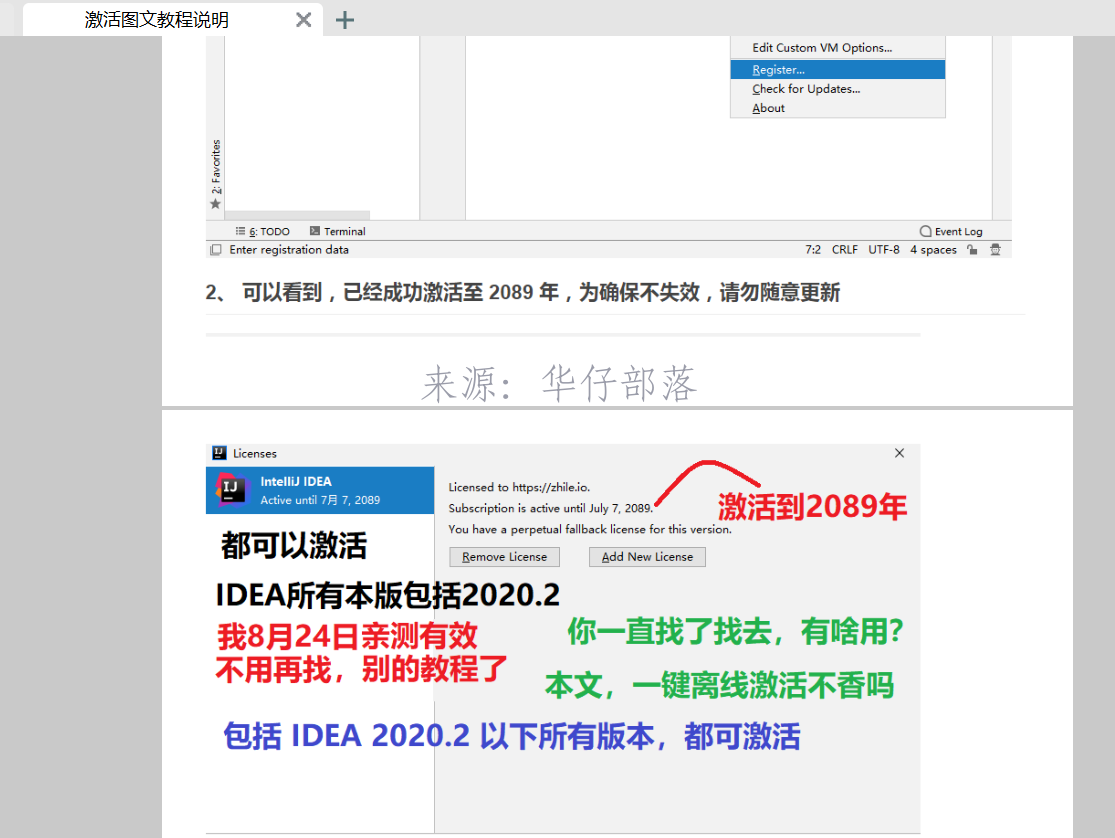Open a new tab with plus button
The width and height of the screenshot is (1115, 838).
(345, 20)
